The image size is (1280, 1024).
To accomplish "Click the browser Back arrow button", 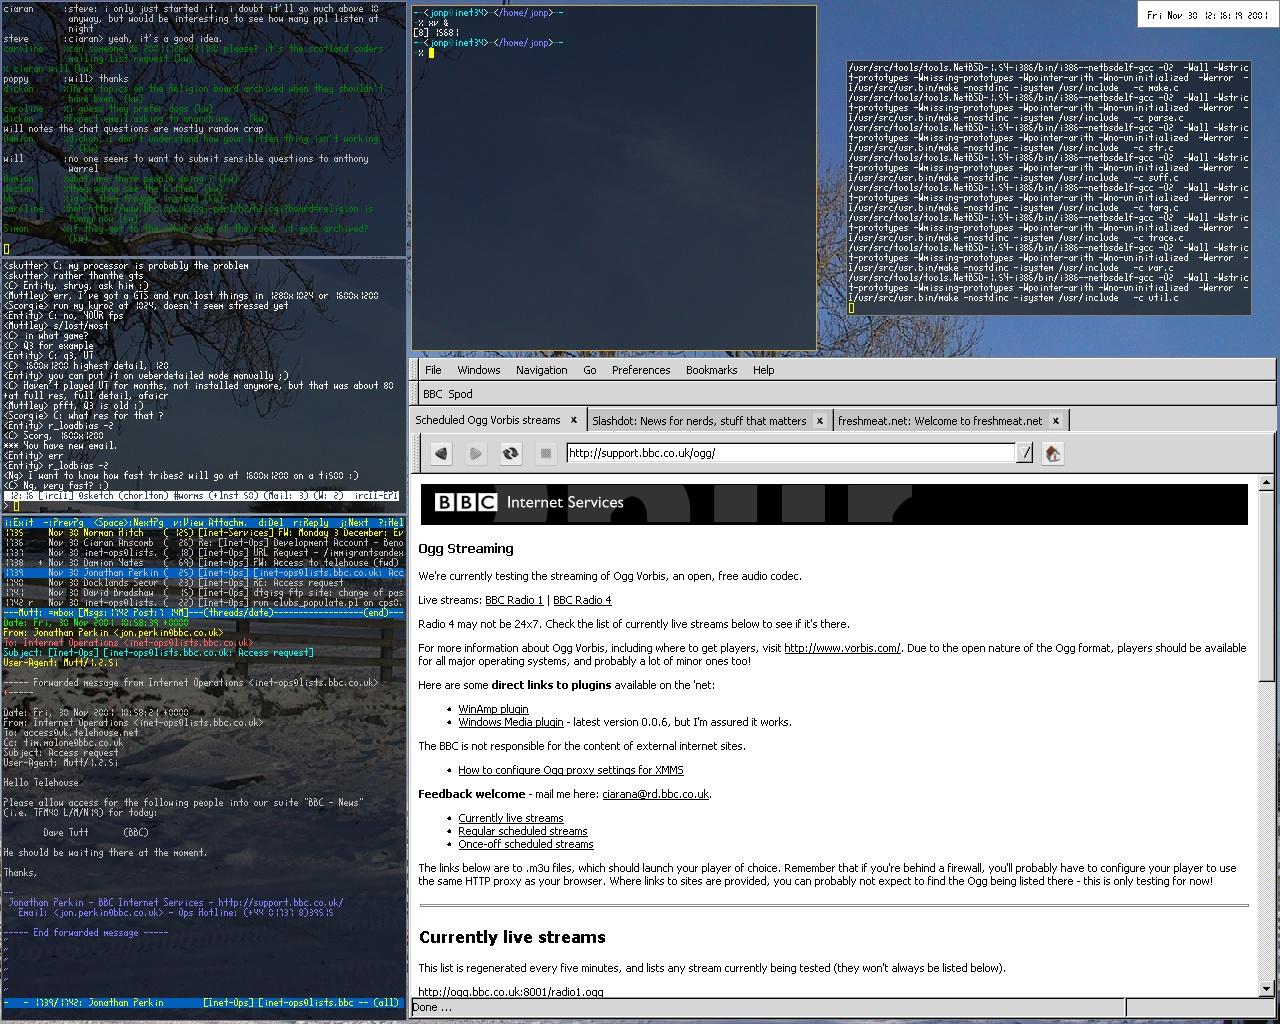I will (441, 454).
